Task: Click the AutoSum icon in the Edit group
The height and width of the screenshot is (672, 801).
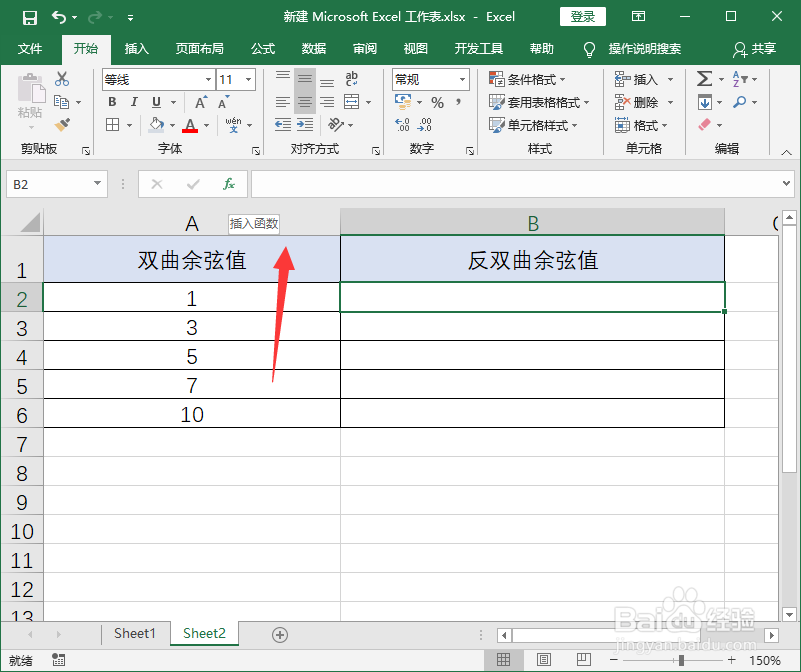Action: [705, 78]
